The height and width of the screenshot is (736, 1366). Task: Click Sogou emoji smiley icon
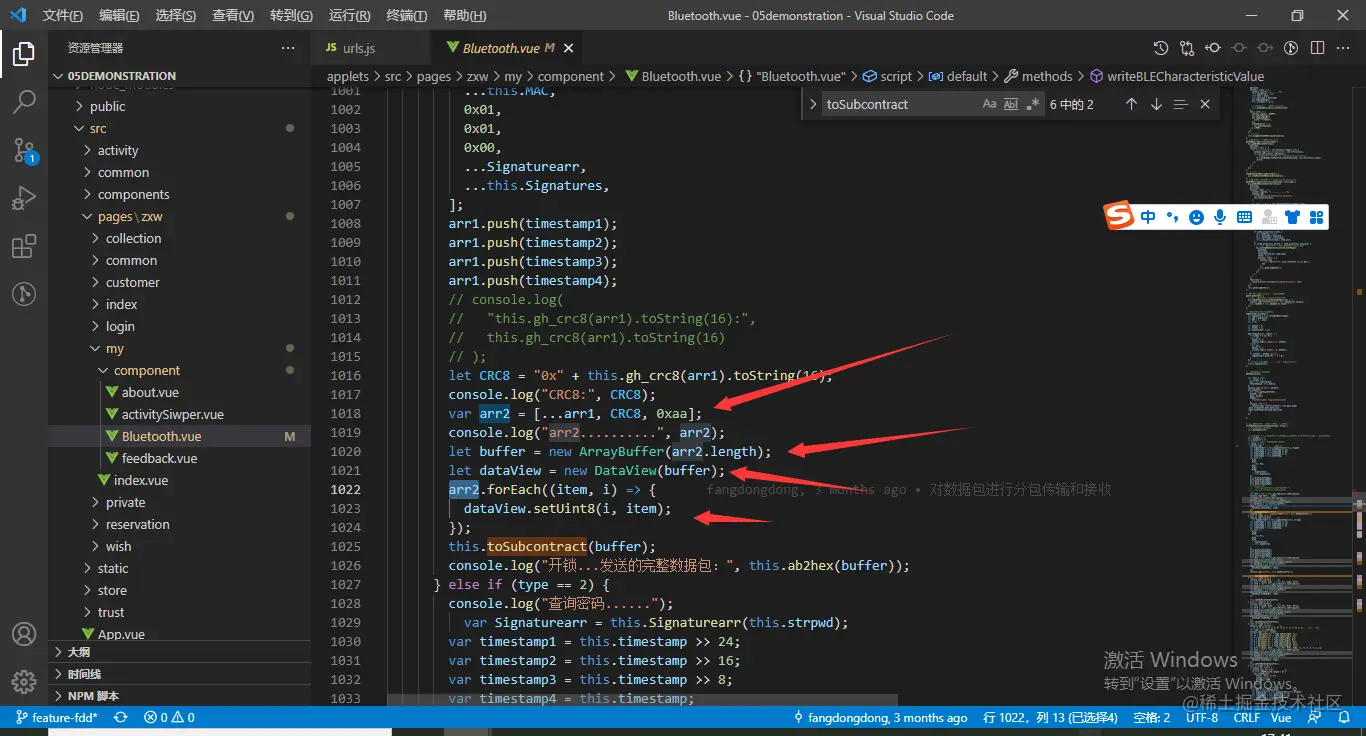tap(1196, 217)
